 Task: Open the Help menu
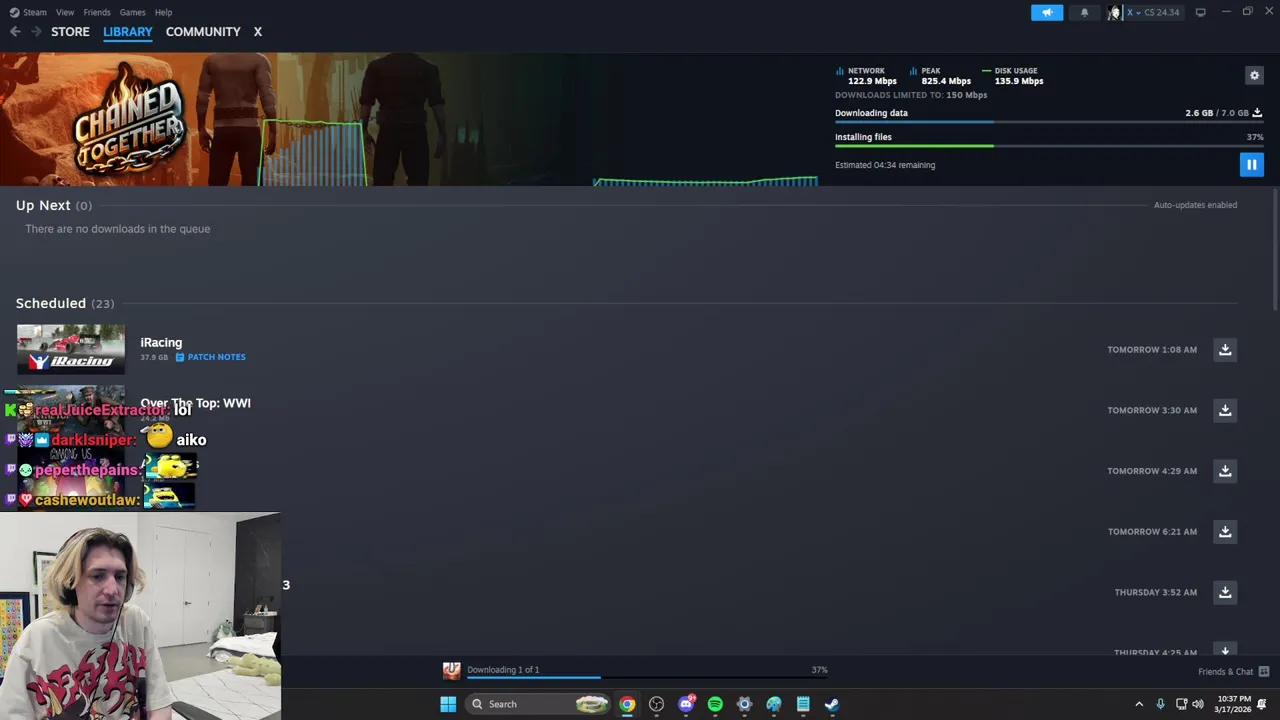click(x=163, y=12)
